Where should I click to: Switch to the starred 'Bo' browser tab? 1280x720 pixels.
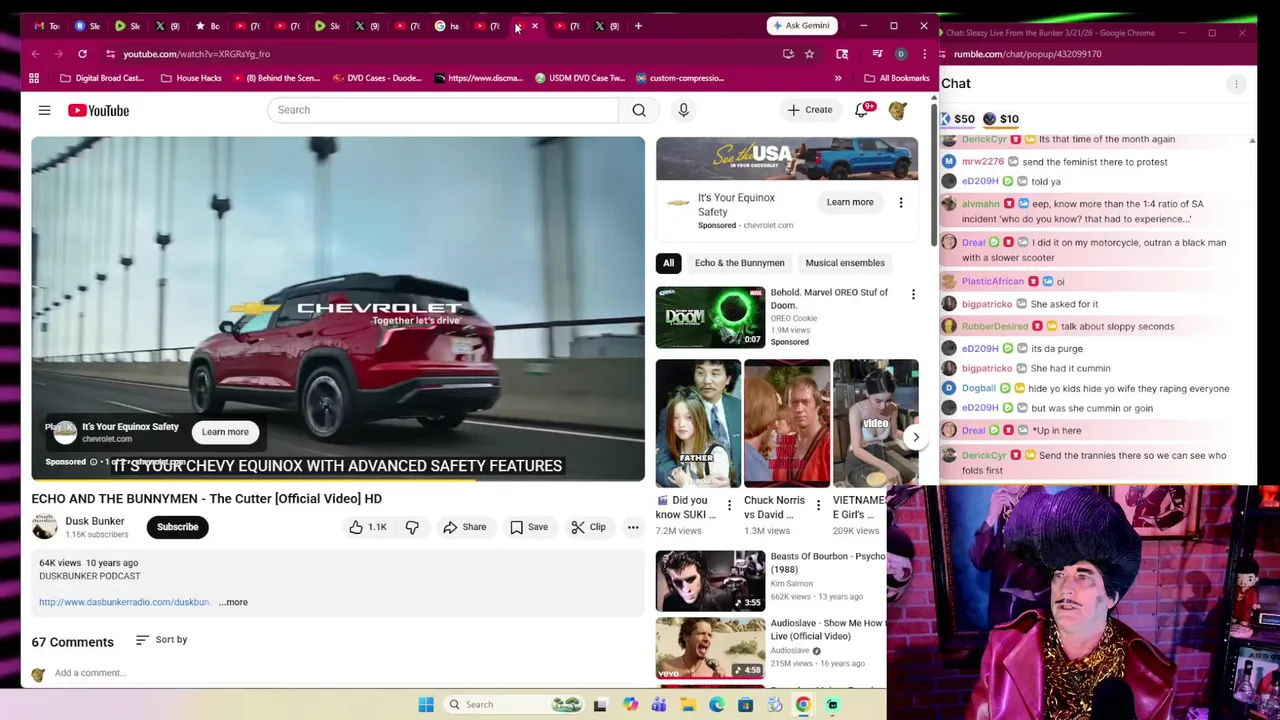pos(207,26)
